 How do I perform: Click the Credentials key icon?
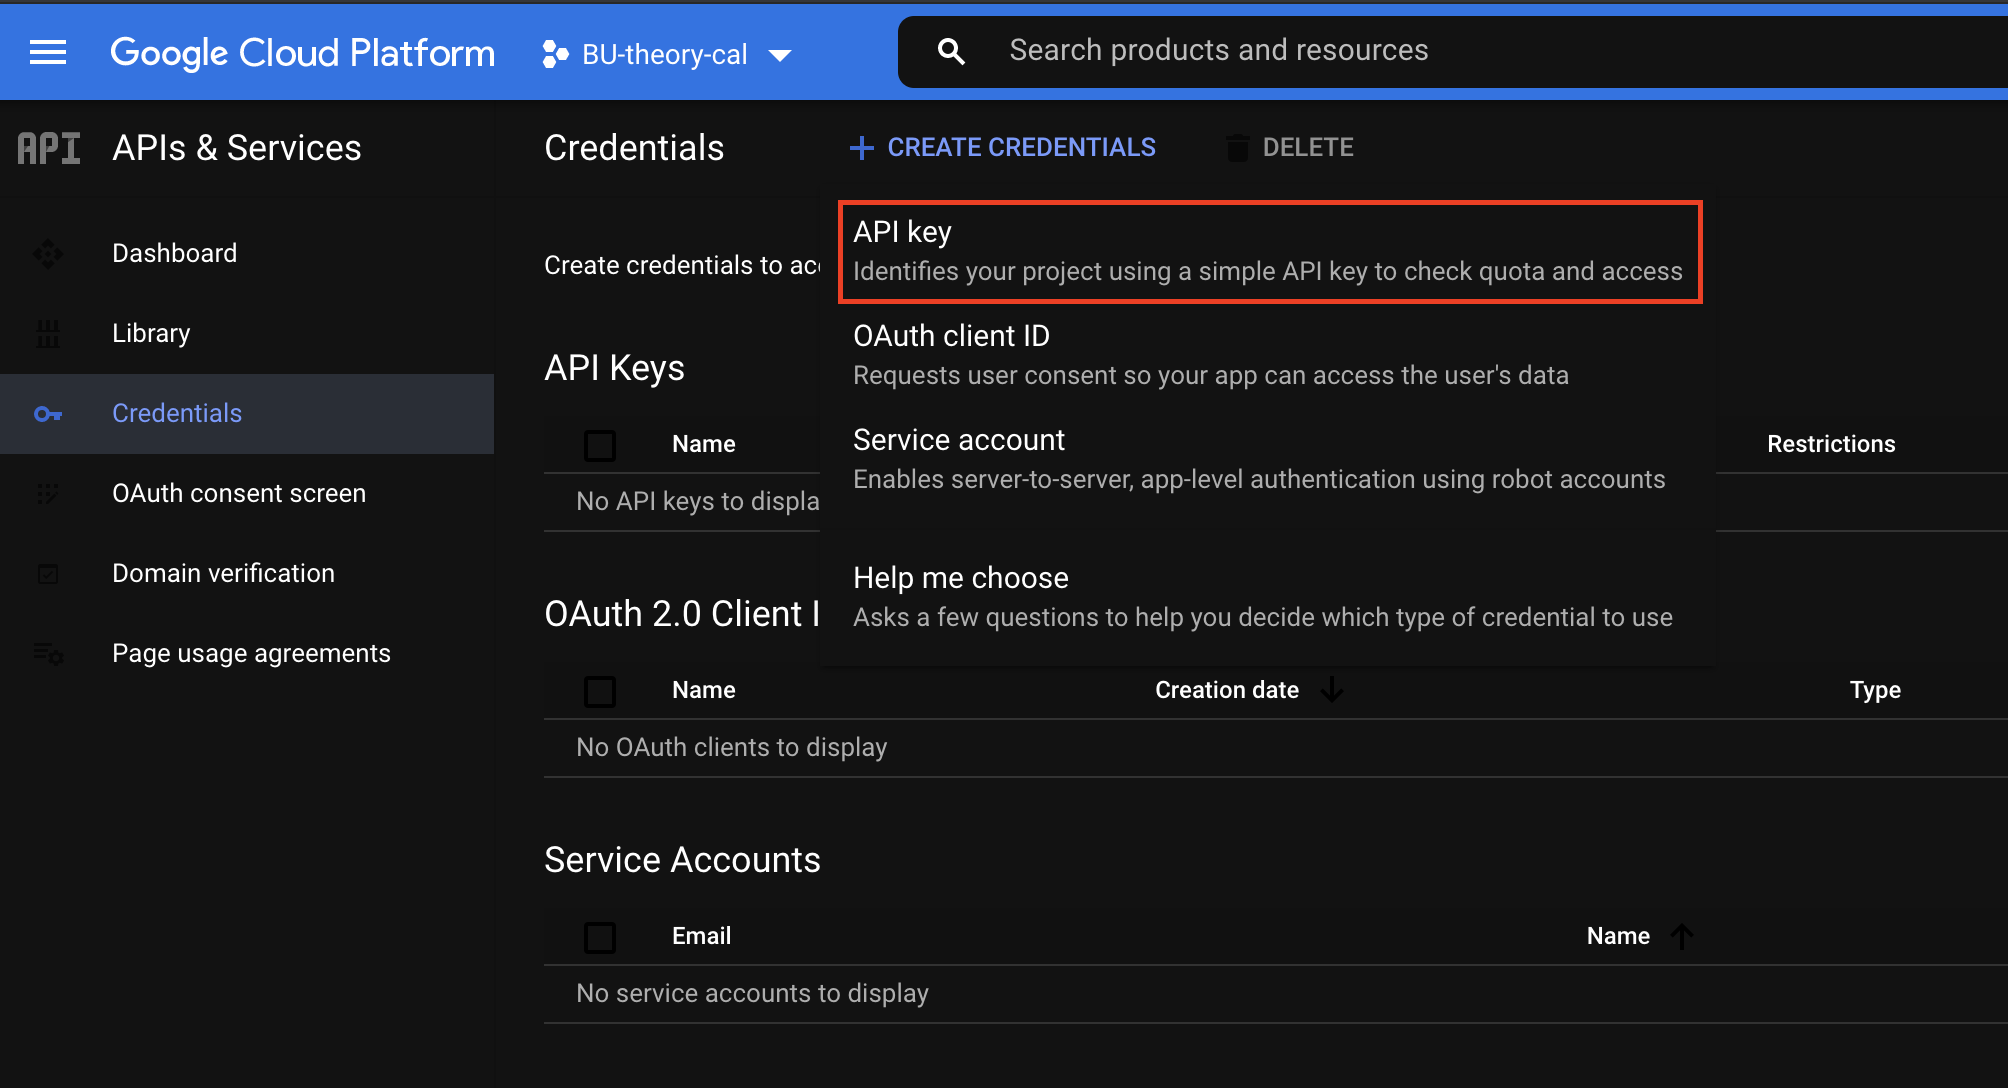[47, 414]
